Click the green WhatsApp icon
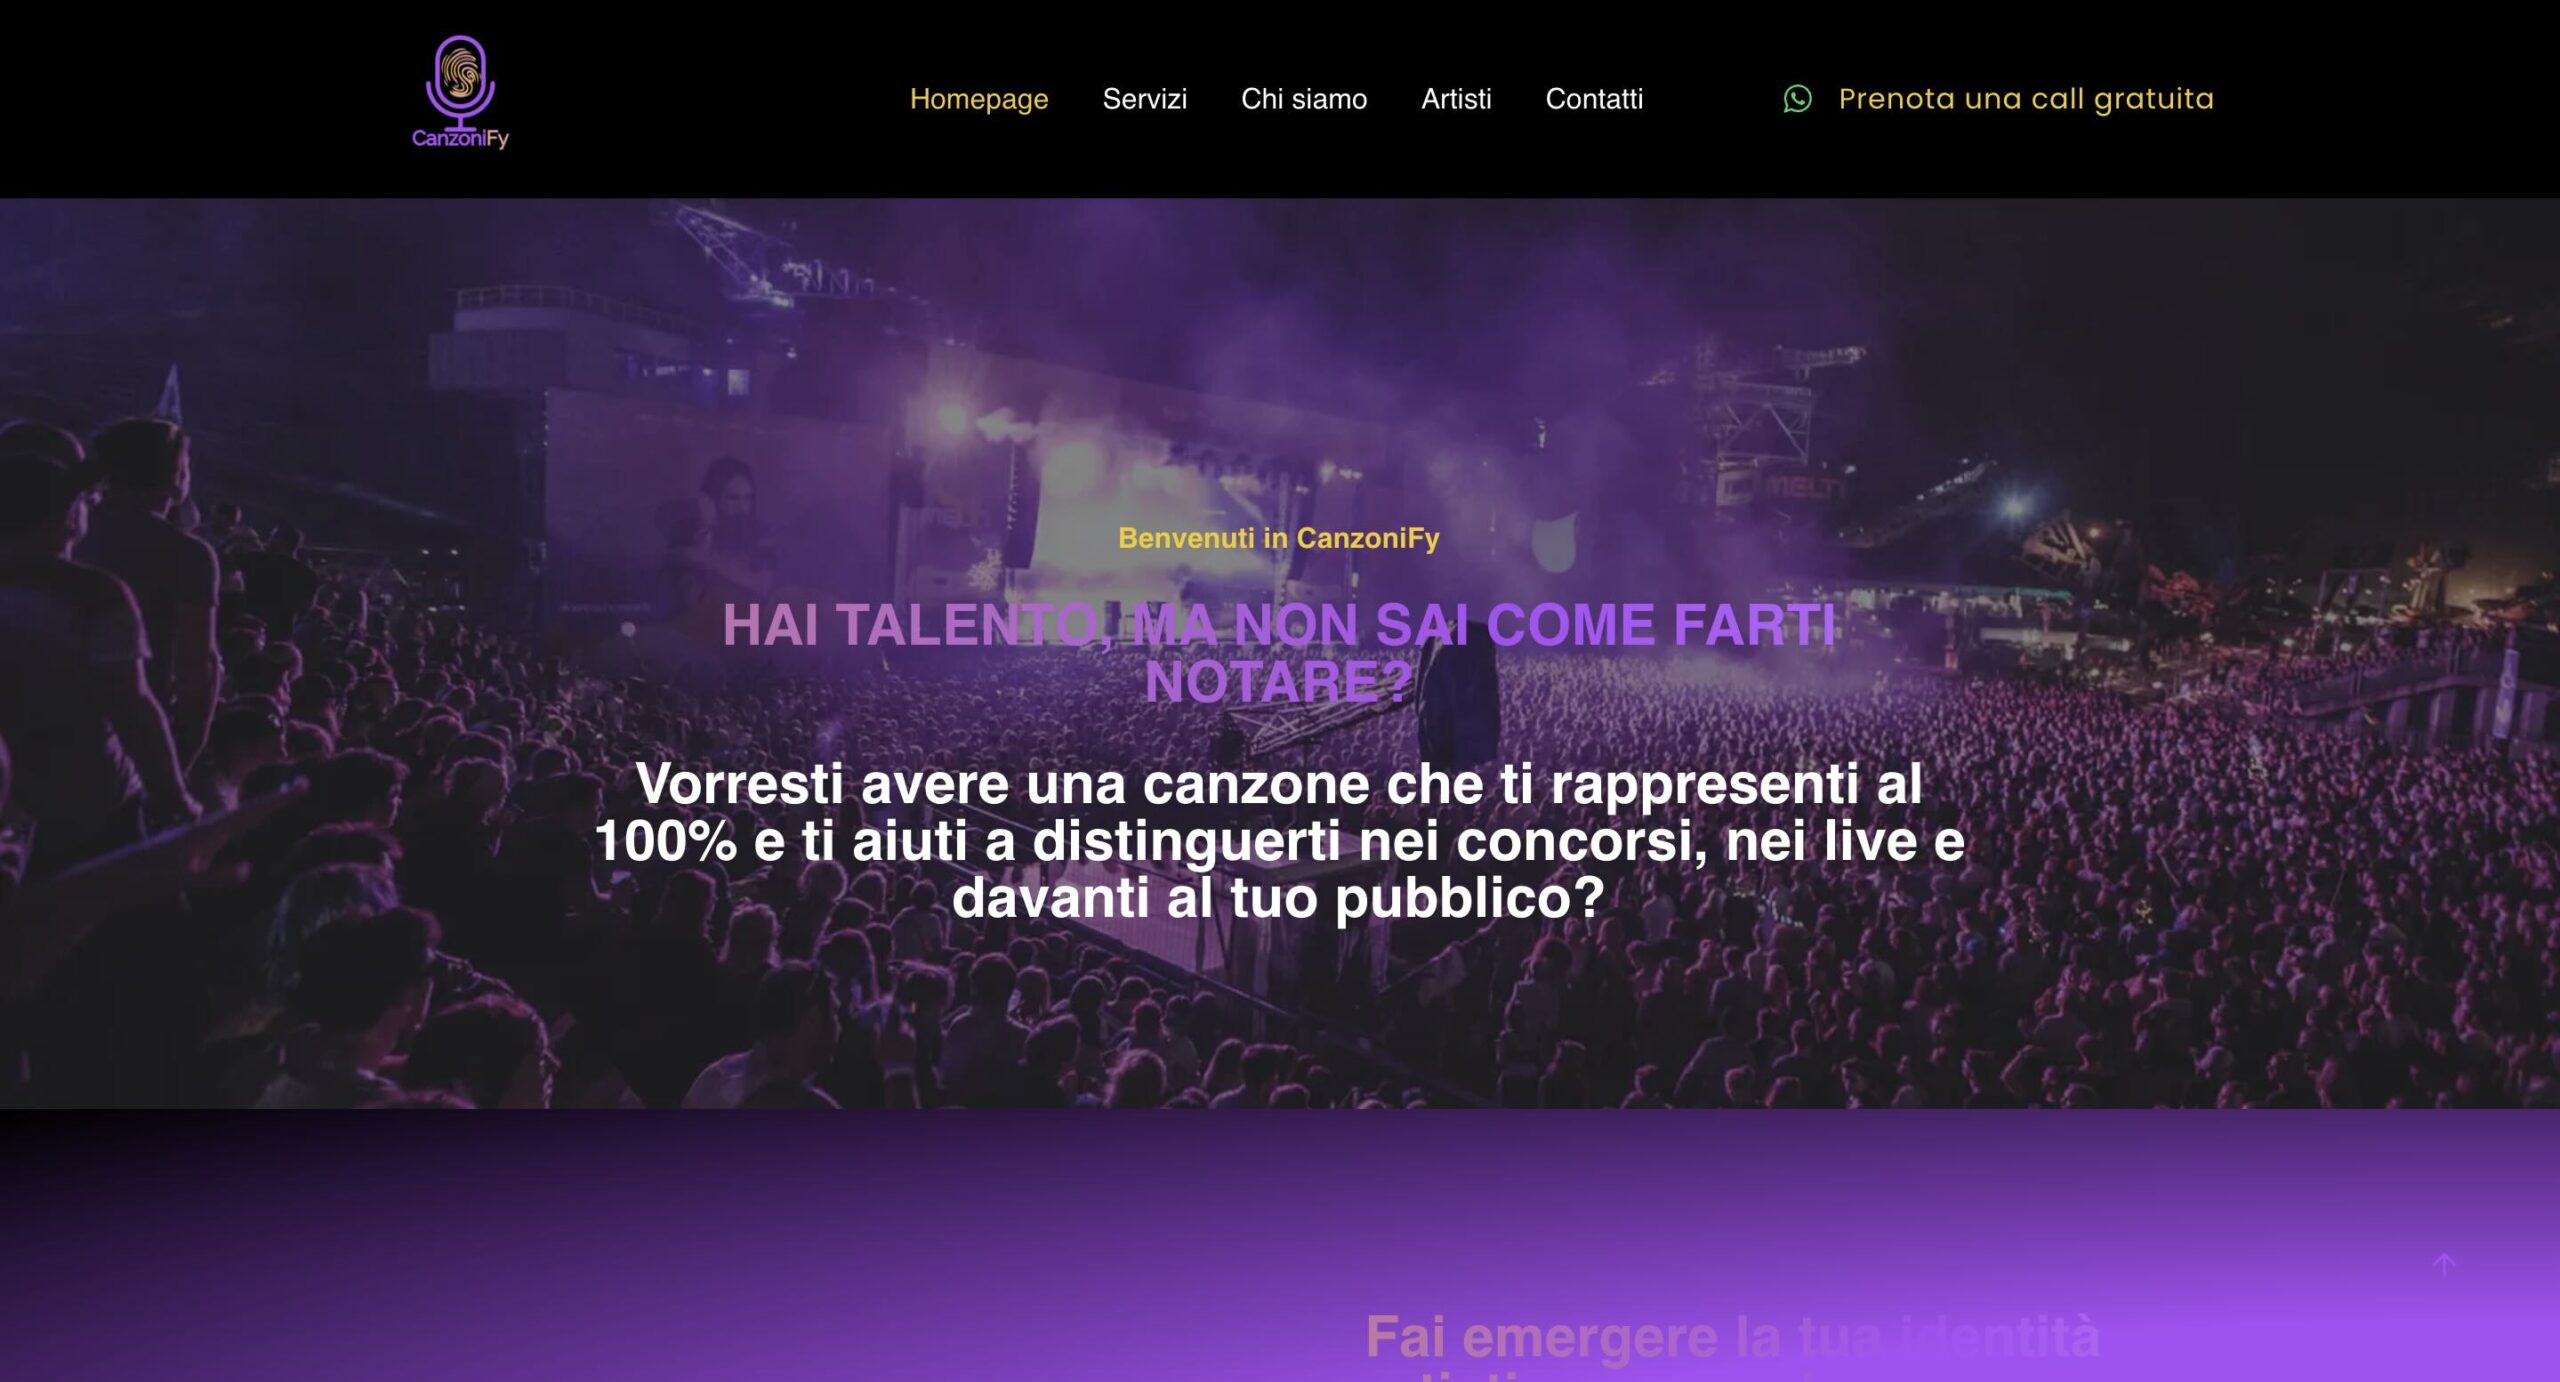Image resolution: width=2560 pixels, height=1382 pixels. pos(1797,99)
